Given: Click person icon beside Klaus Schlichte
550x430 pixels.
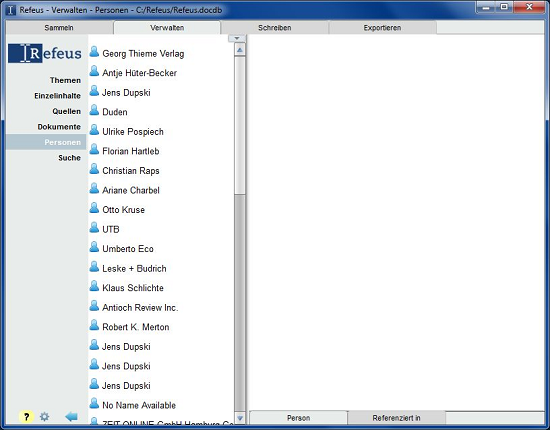Looking at the screenshot, I should click(x=94, y=287).
